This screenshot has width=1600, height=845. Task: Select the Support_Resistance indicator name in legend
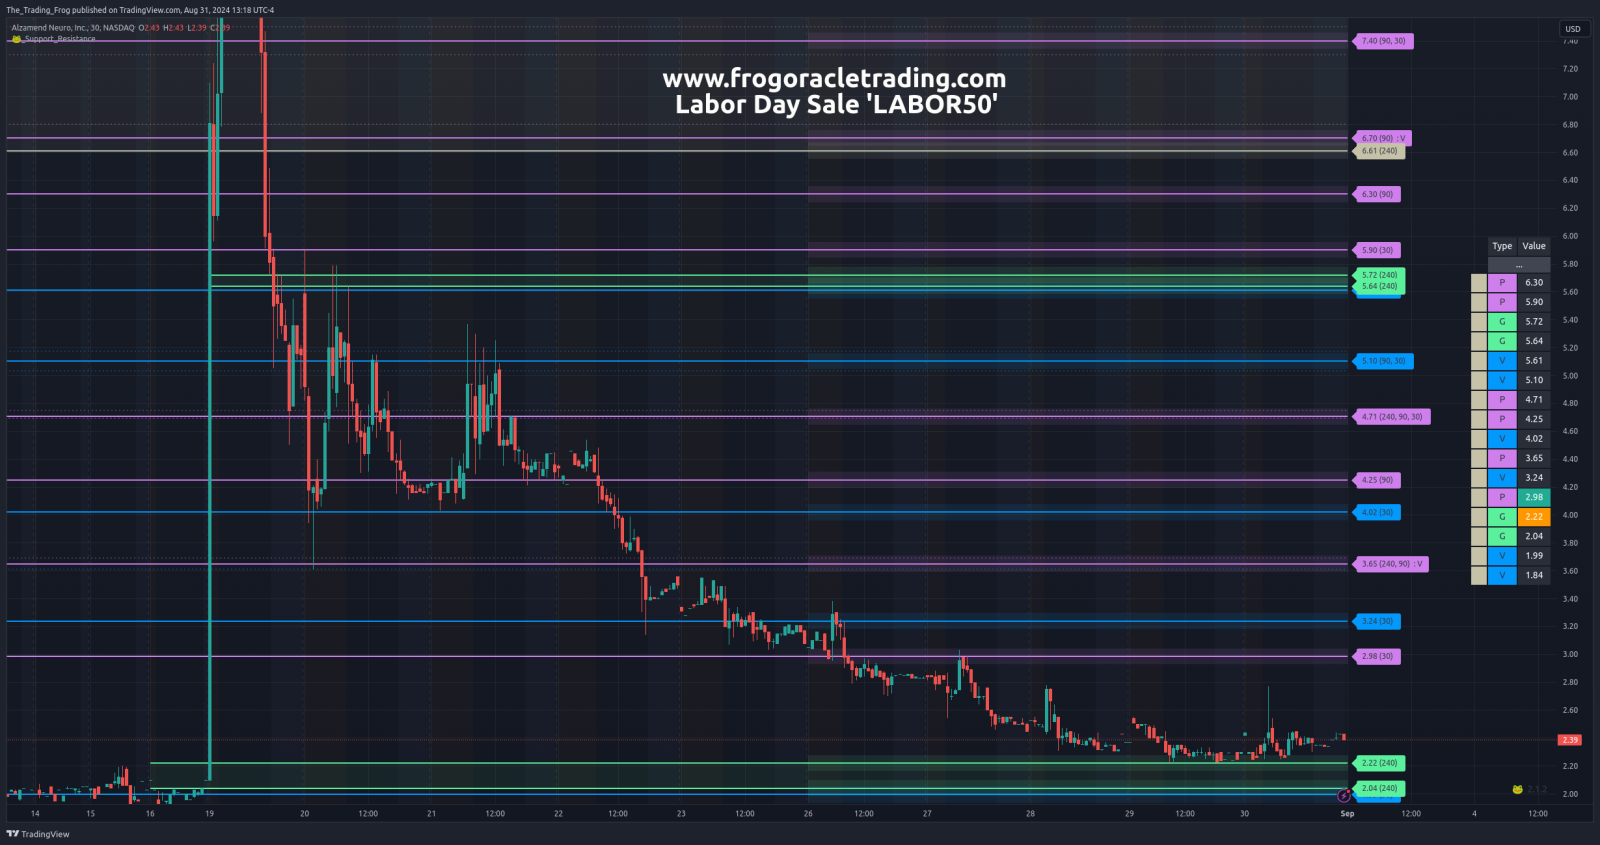tap(60, 39)
